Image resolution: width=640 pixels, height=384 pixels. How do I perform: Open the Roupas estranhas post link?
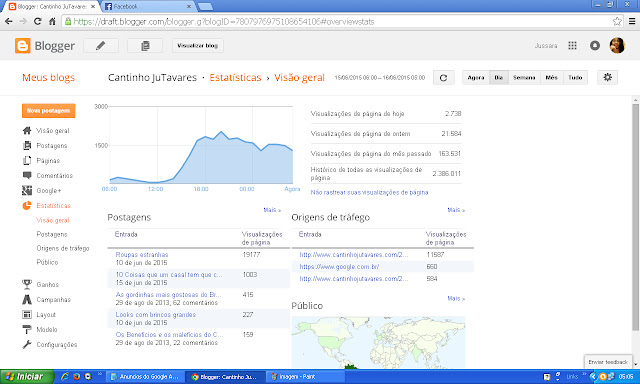pos(142,255)
